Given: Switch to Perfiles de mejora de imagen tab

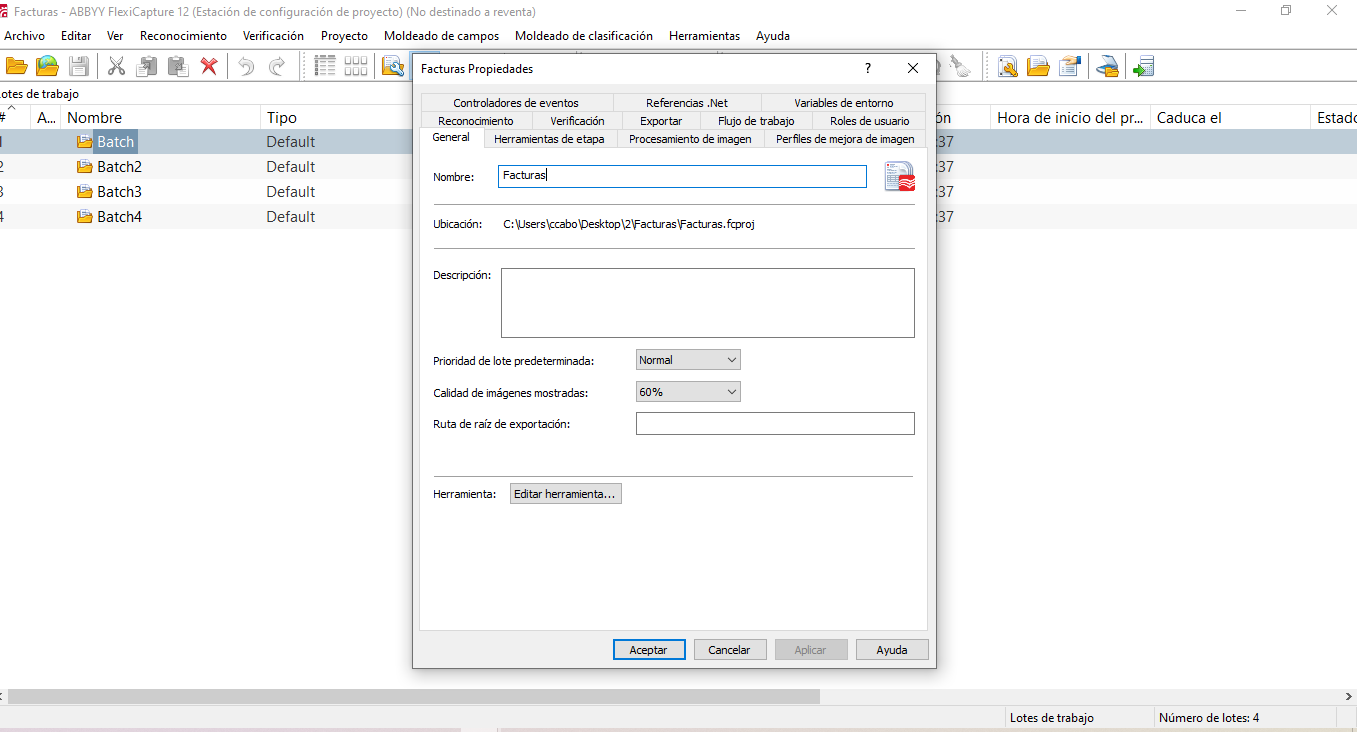Looking at the screenshot, I should coord(845,139).
